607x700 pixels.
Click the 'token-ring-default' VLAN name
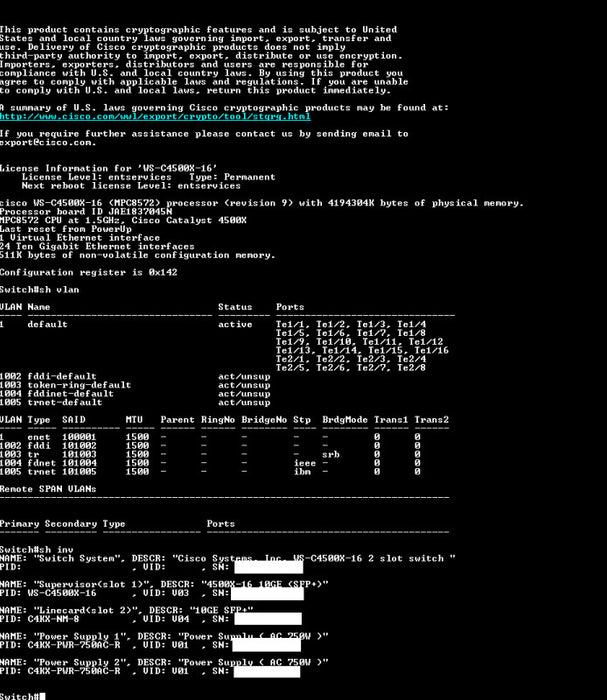(x=79, y=385)
